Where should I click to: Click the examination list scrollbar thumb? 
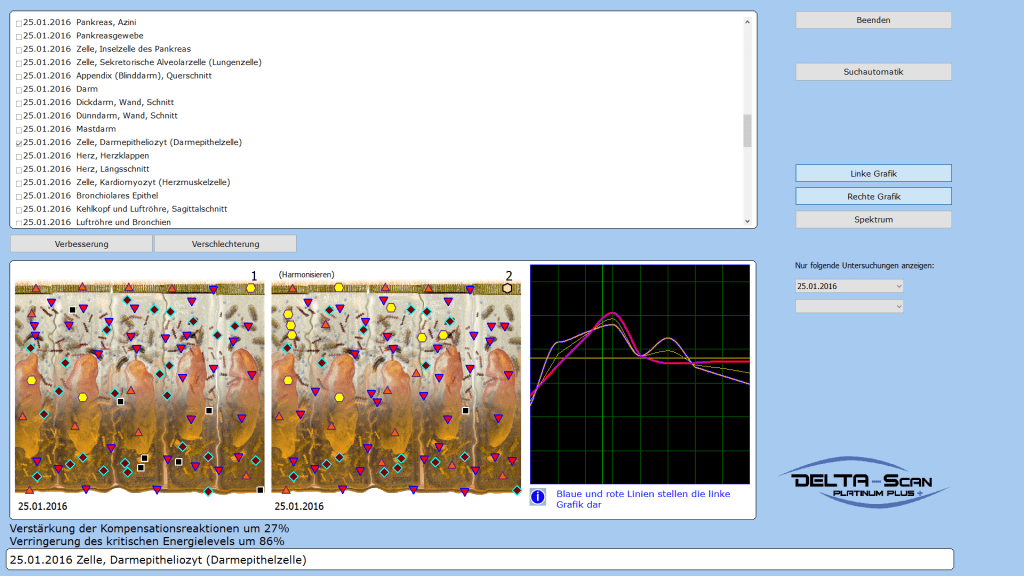coord(747,130)
